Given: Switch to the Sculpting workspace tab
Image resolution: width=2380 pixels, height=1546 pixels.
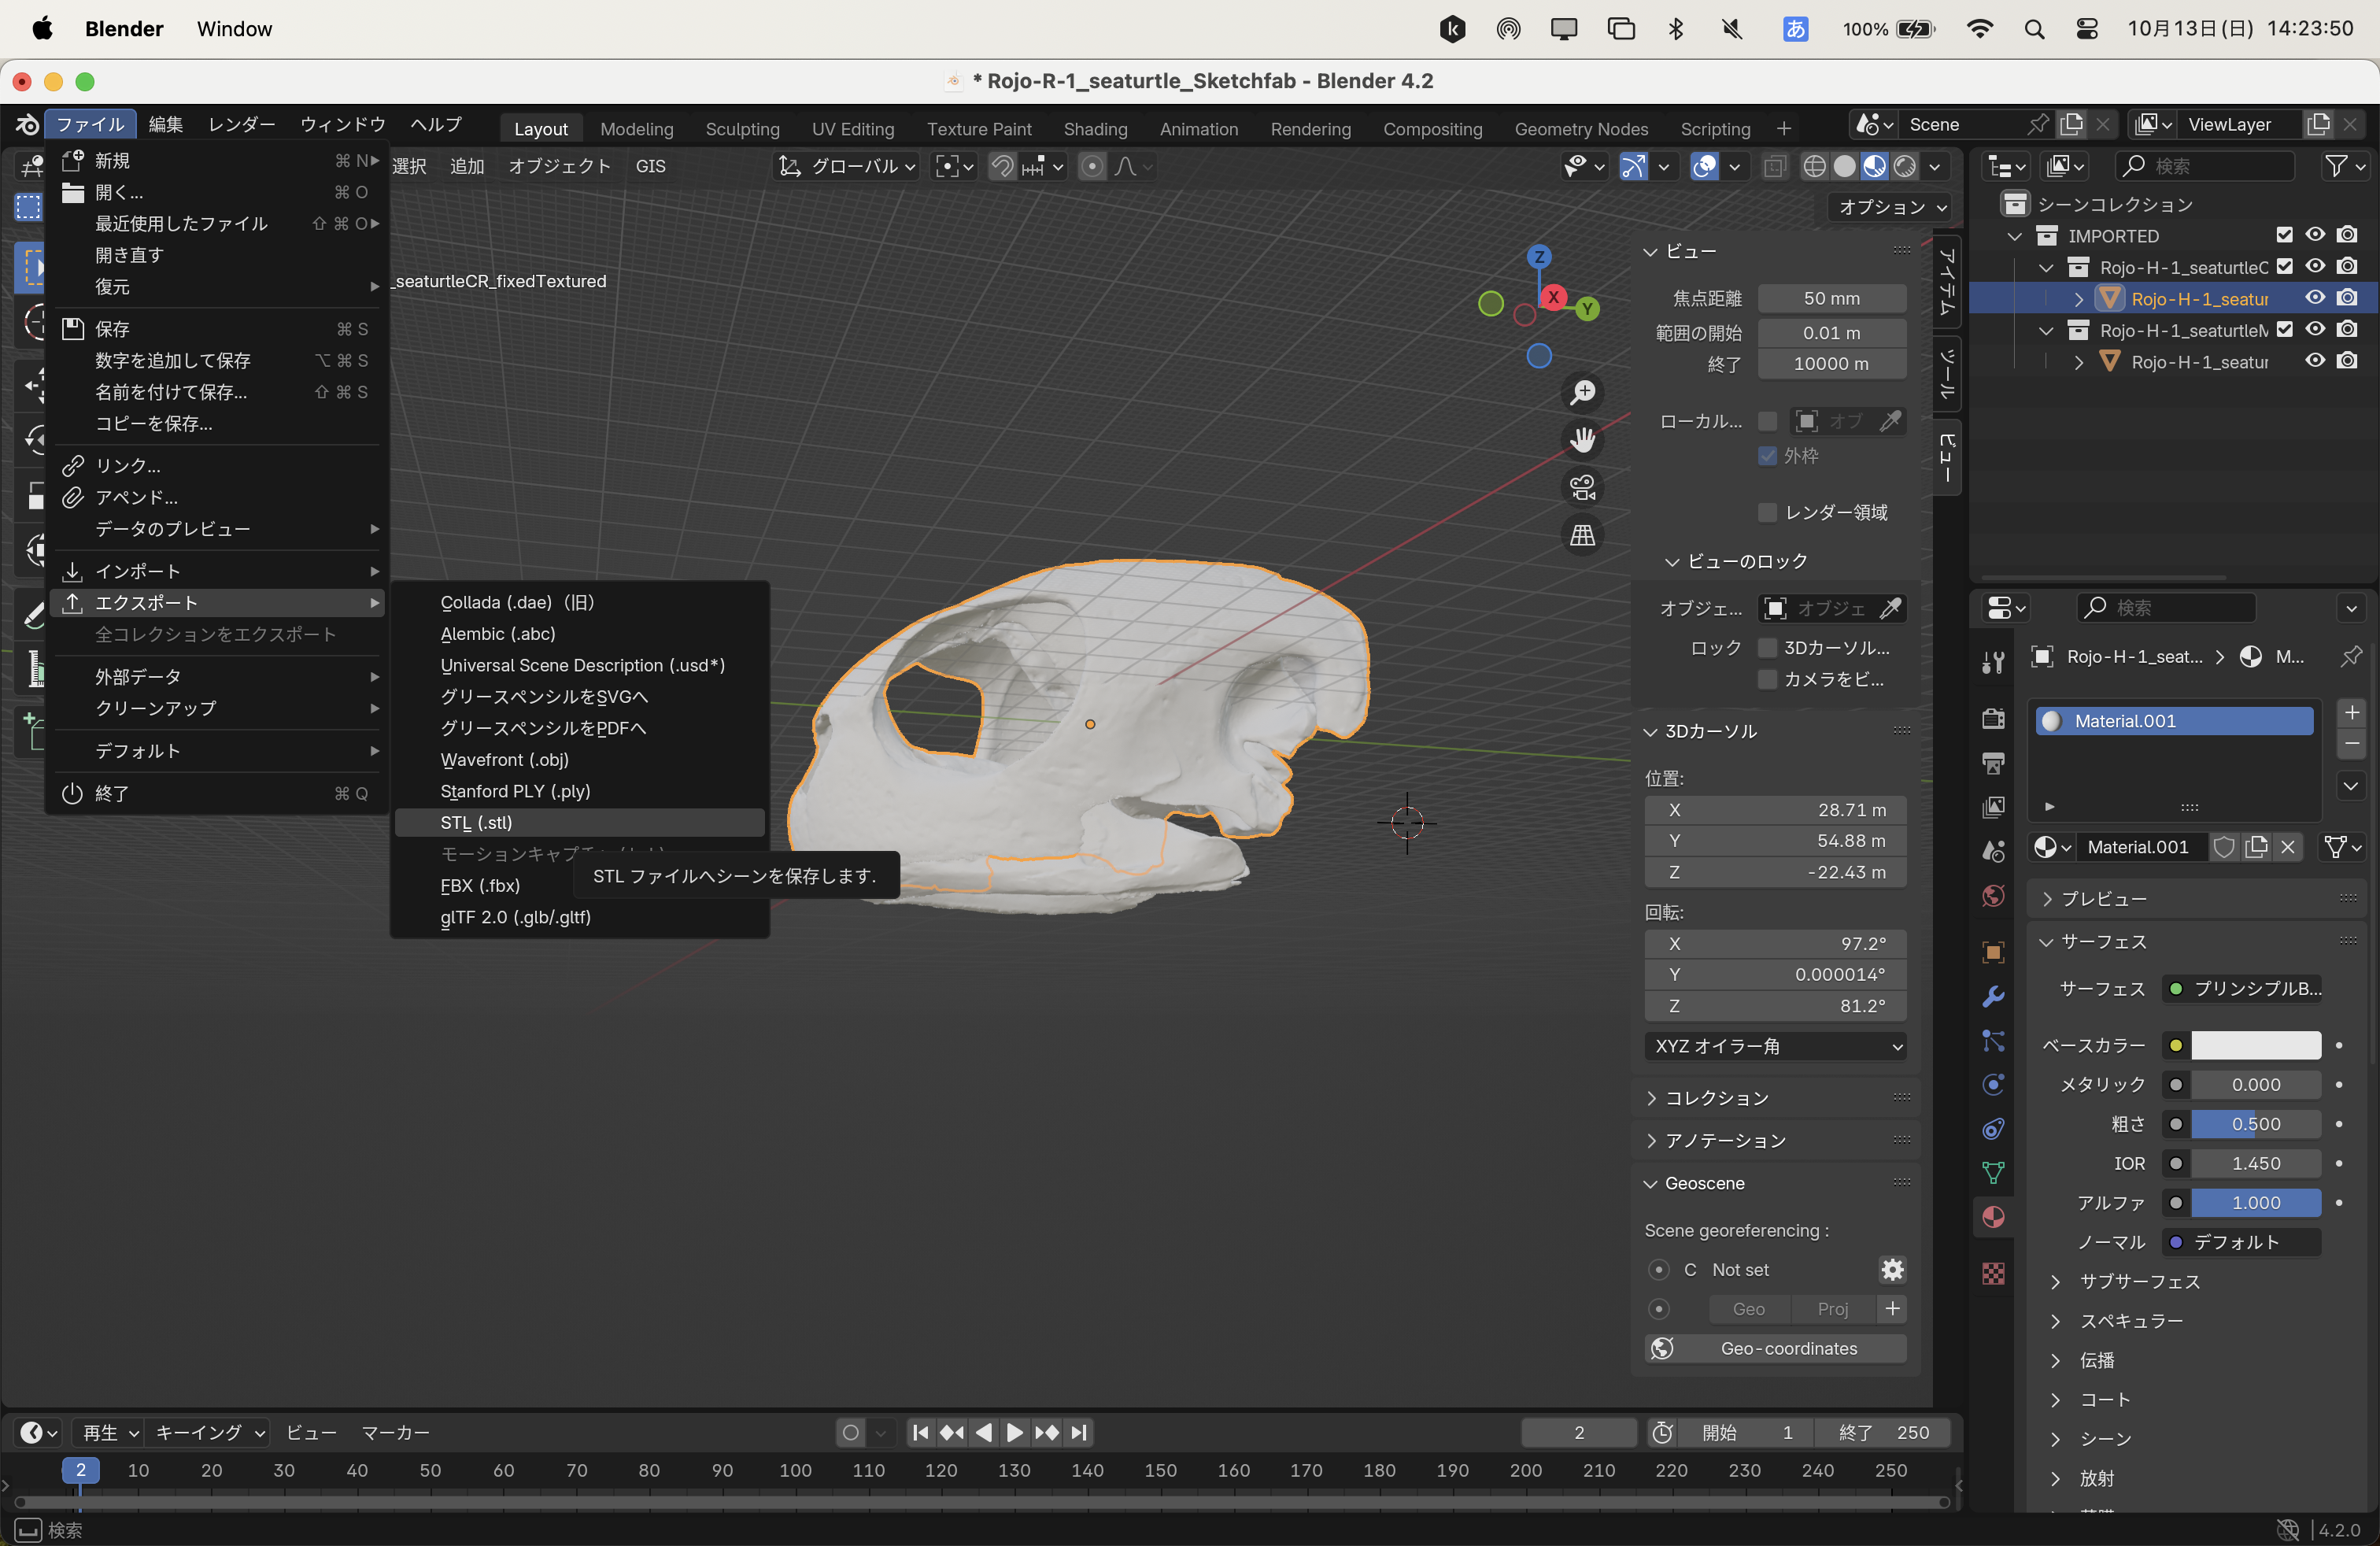Looking at the screenshot, I should [742, 129].
